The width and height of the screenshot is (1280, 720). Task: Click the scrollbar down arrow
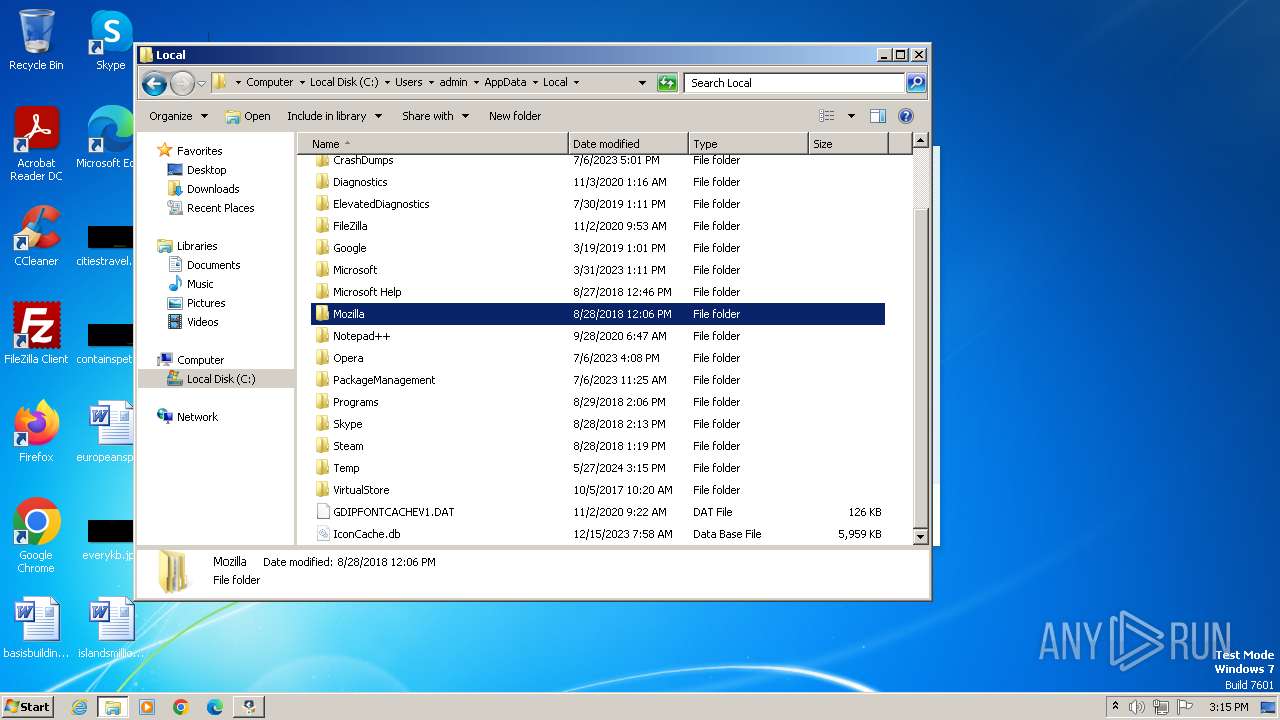(x=920, y=537)
